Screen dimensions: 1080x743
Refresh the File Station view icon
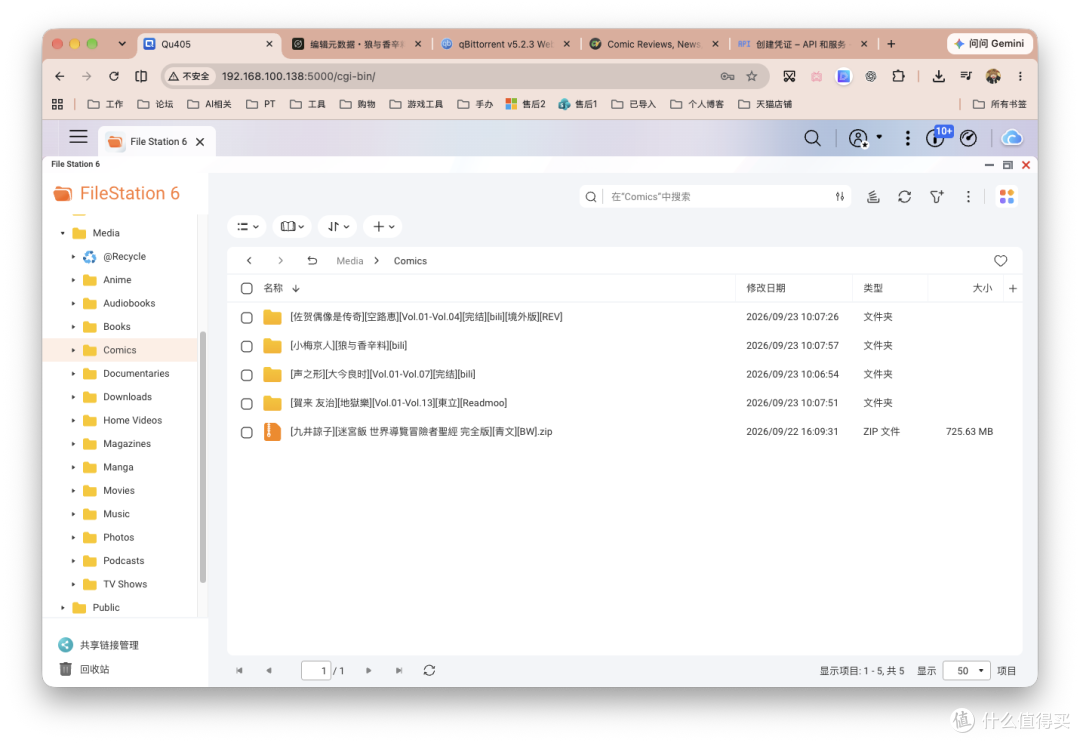904,197
